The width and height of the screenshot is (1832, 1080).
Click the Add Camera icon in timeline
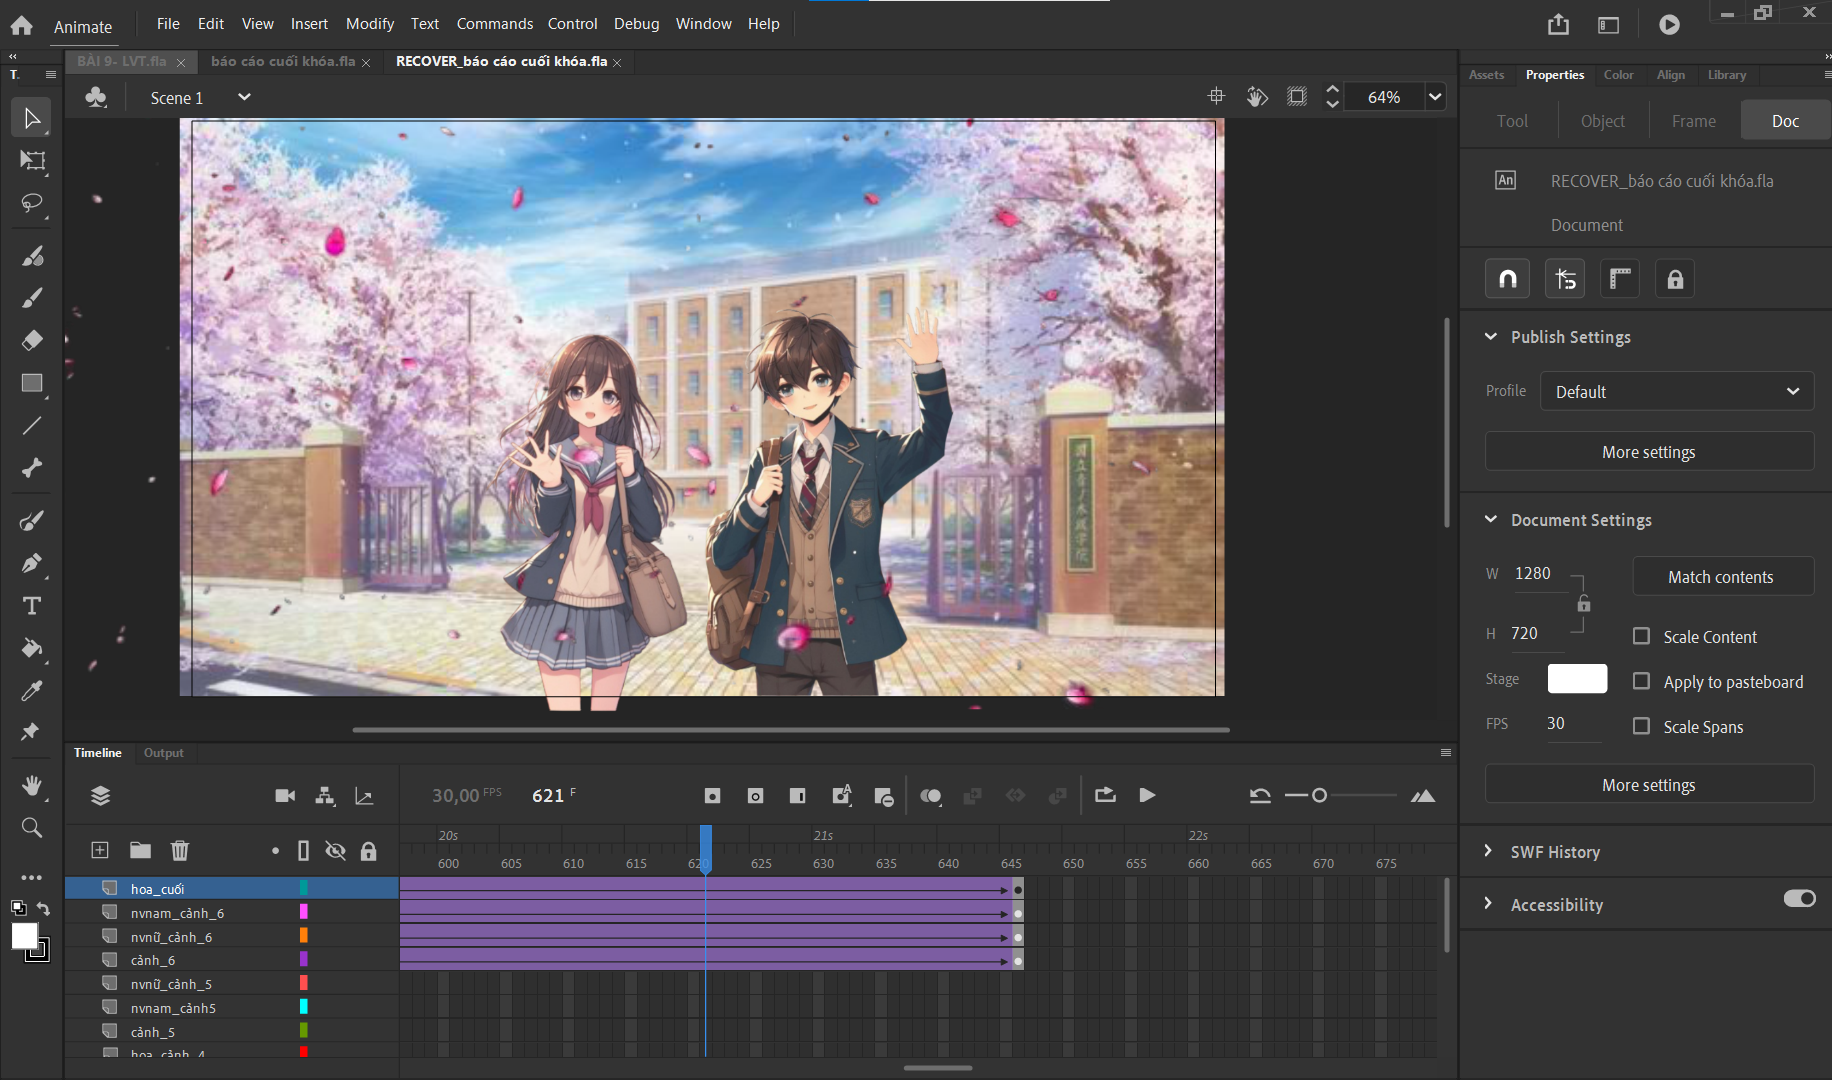tap(285, 796)
